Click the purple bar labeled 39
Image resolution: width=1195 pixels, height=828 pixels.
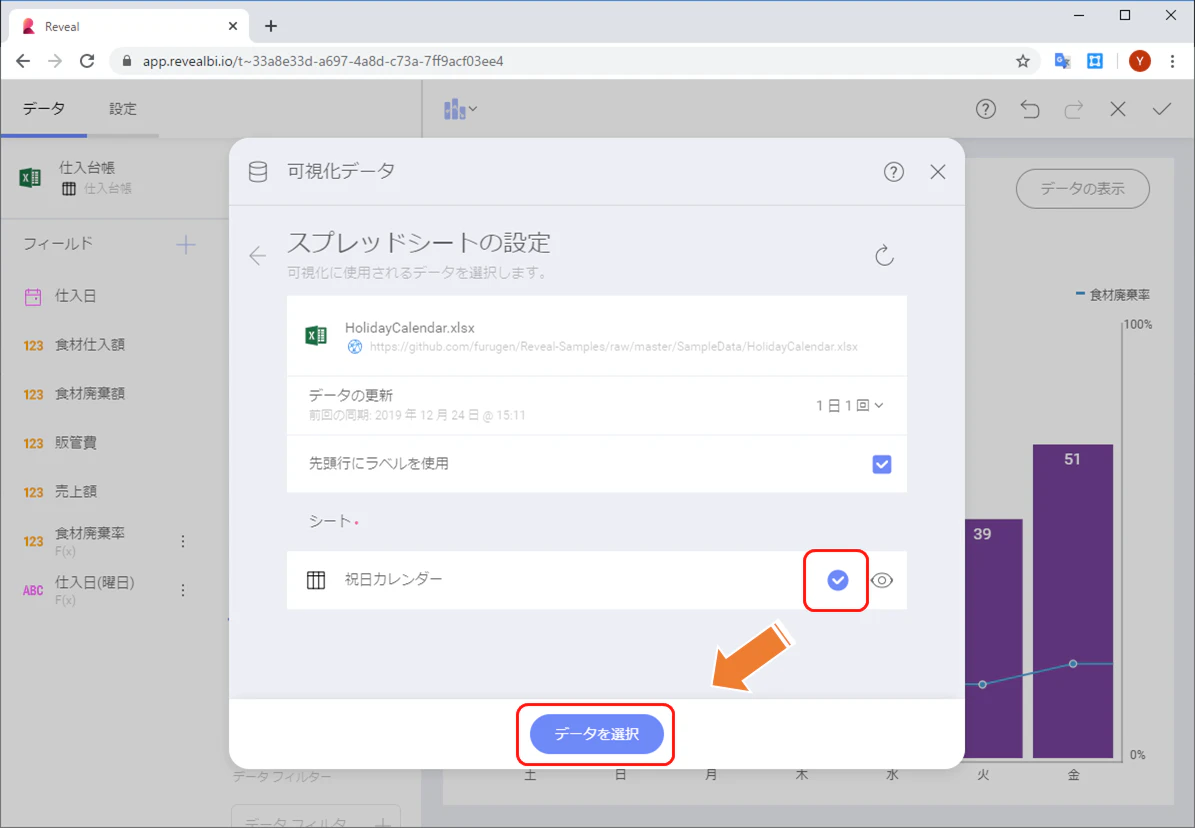tap(993, 638)
